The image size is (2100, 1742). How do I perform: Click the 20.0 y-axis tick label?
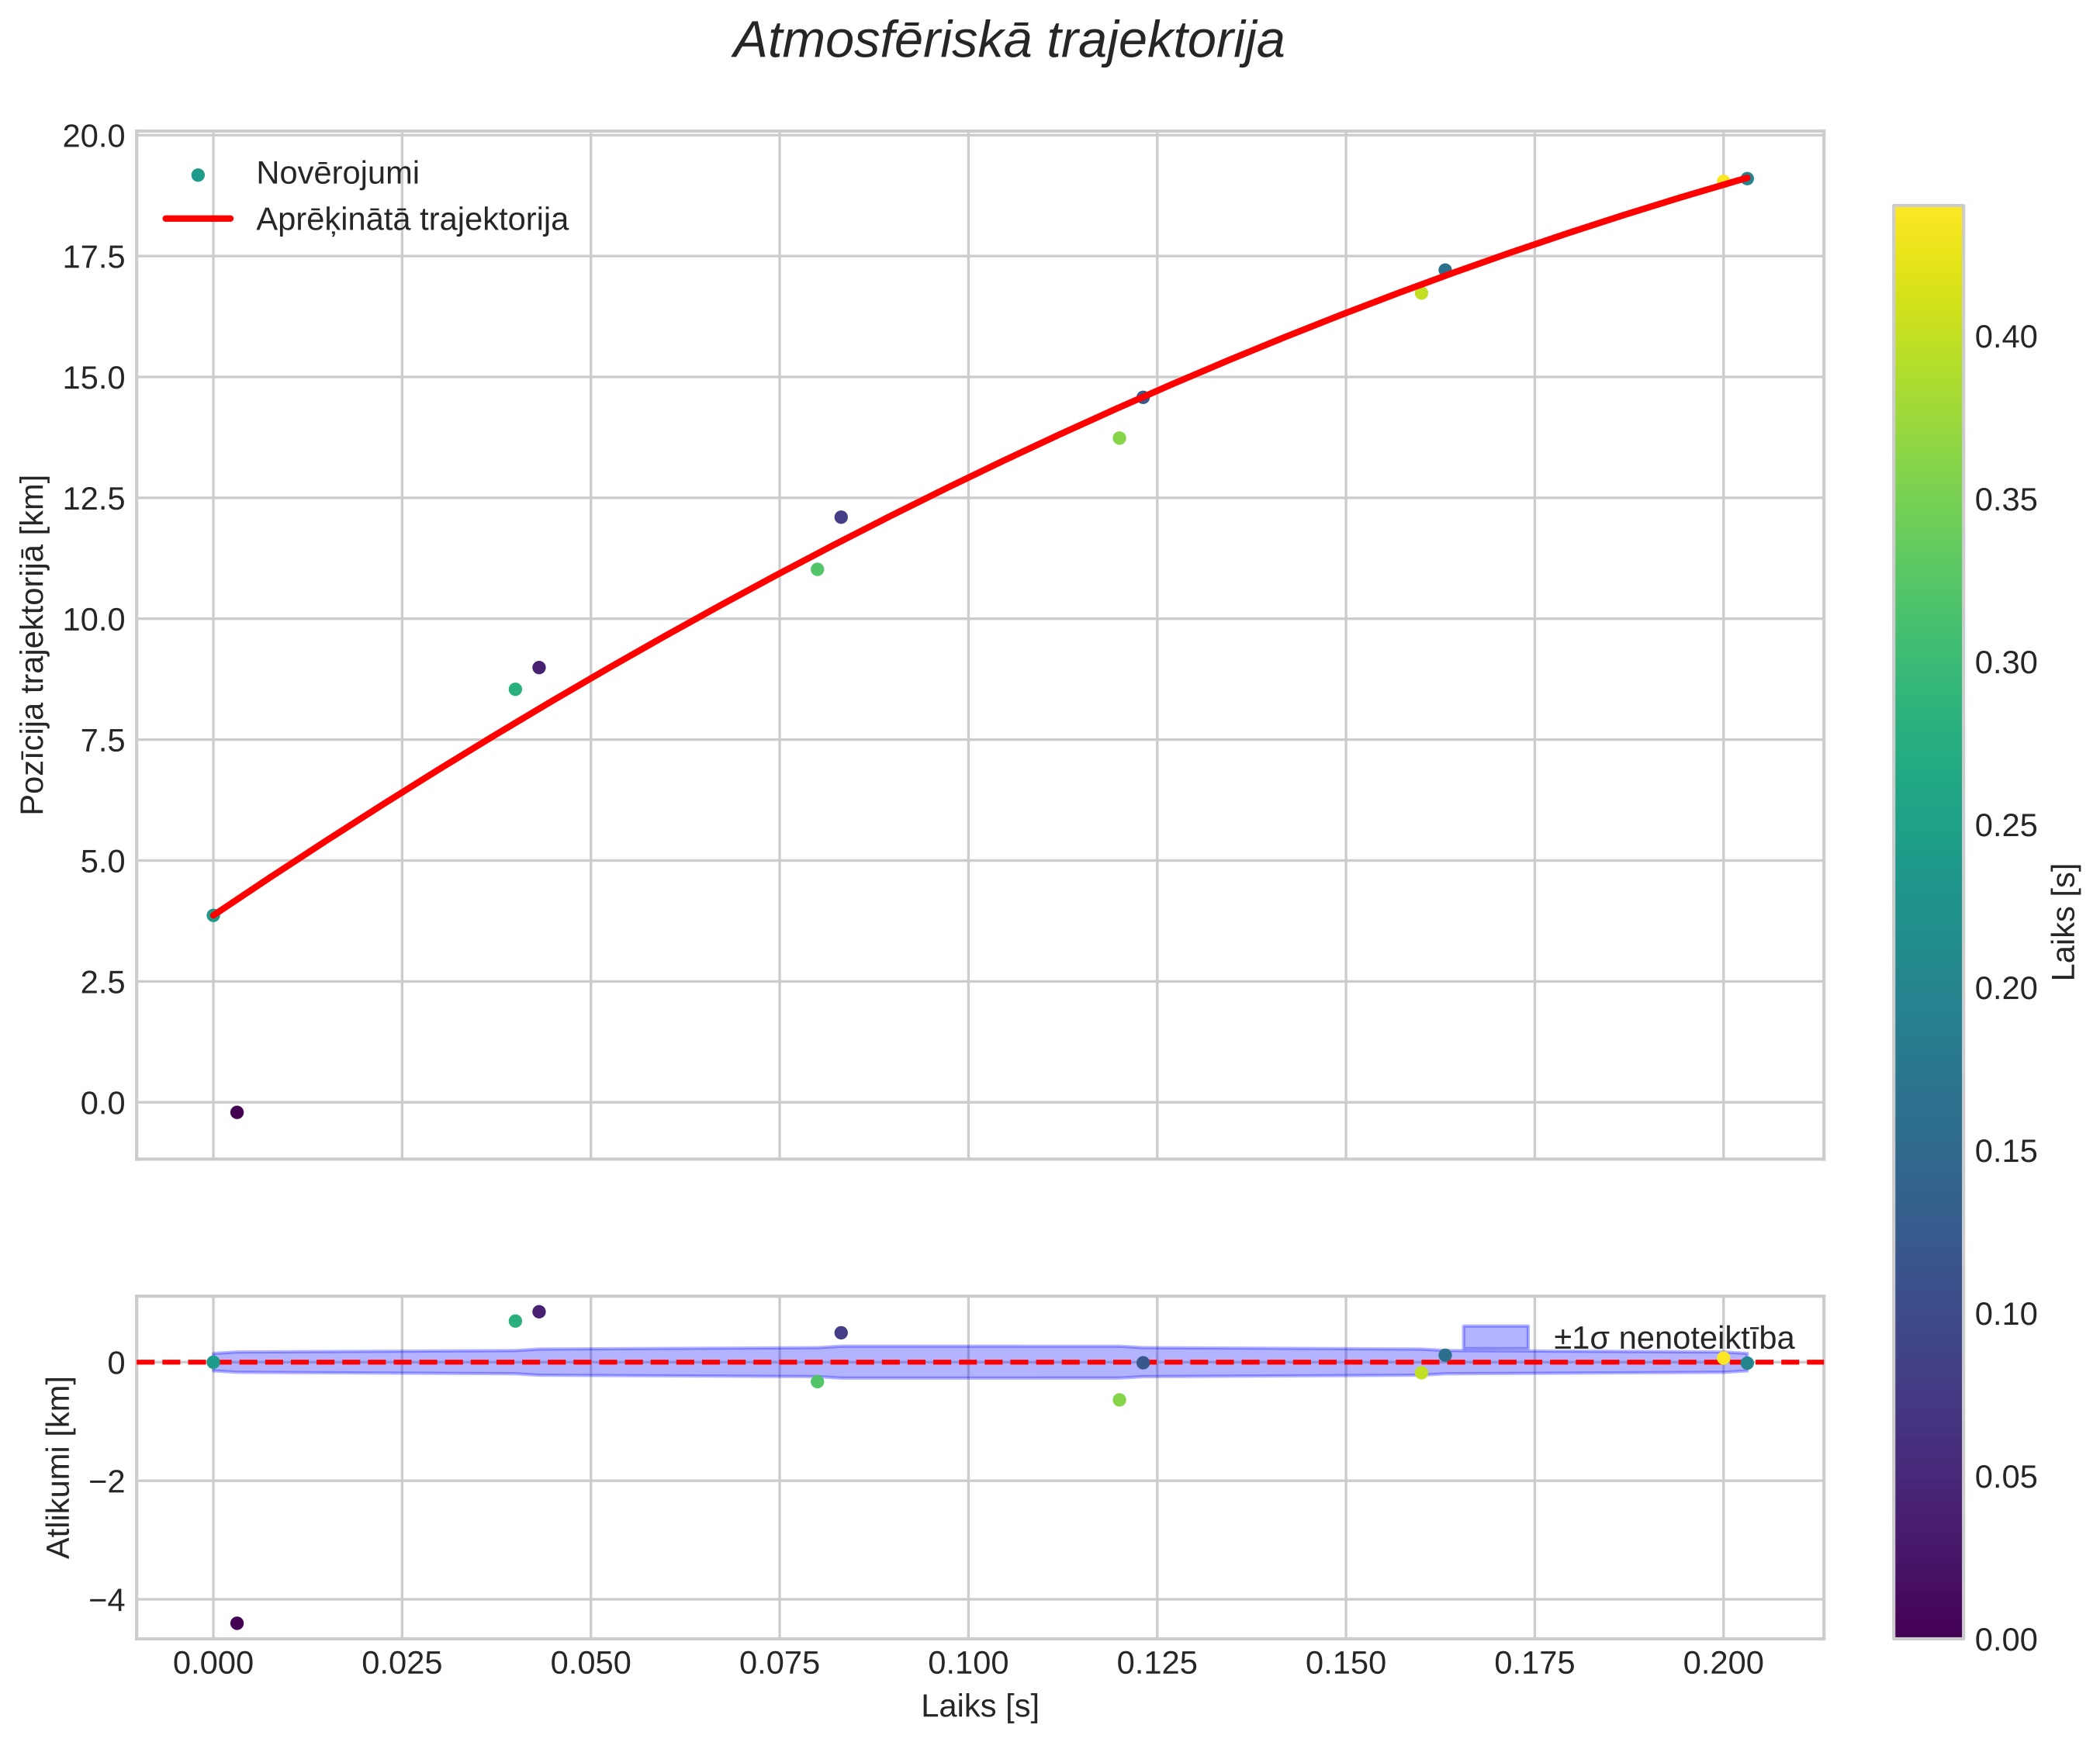94,136
